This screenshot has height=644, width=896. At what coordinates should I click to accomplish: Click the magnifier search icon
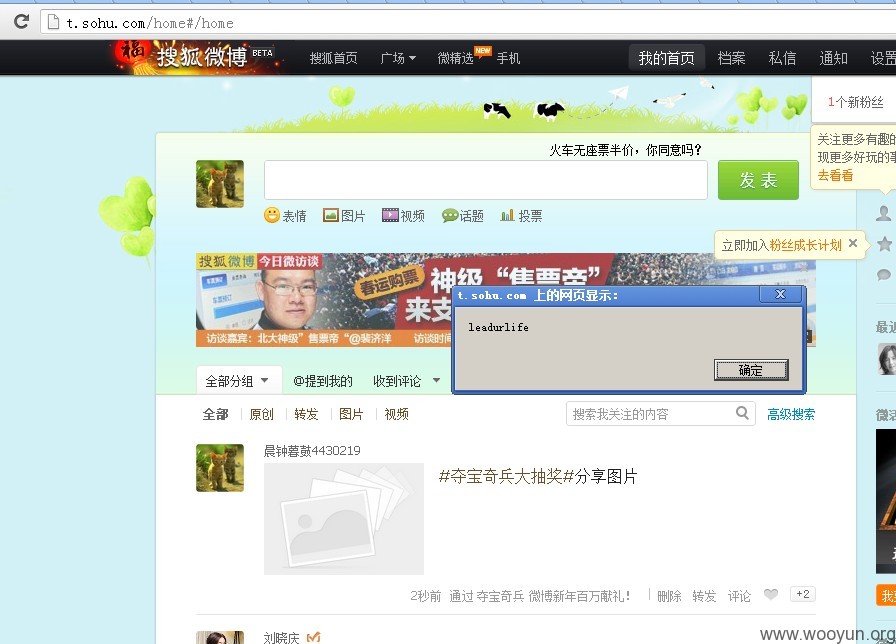(742, 413)
